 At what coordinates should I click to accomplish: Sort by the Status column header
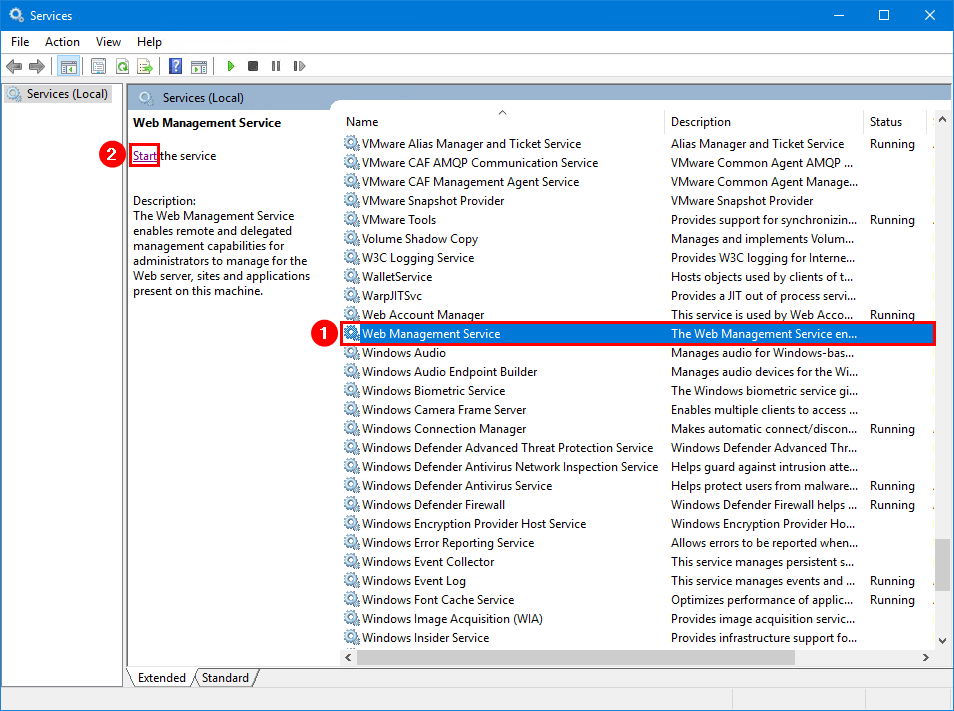tap(894, 122)
